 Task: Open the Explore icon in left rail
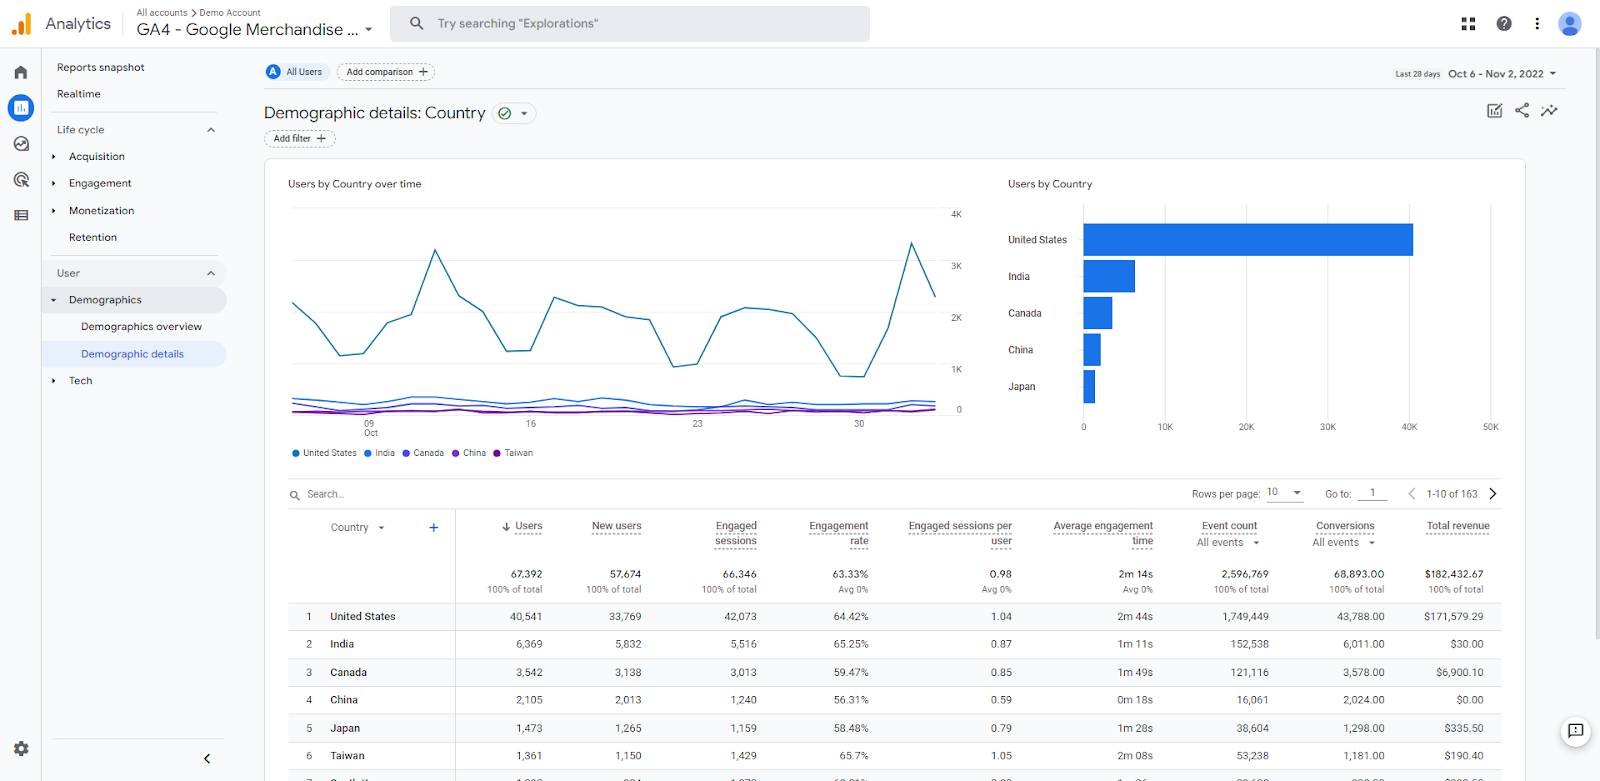click(20, 144)
